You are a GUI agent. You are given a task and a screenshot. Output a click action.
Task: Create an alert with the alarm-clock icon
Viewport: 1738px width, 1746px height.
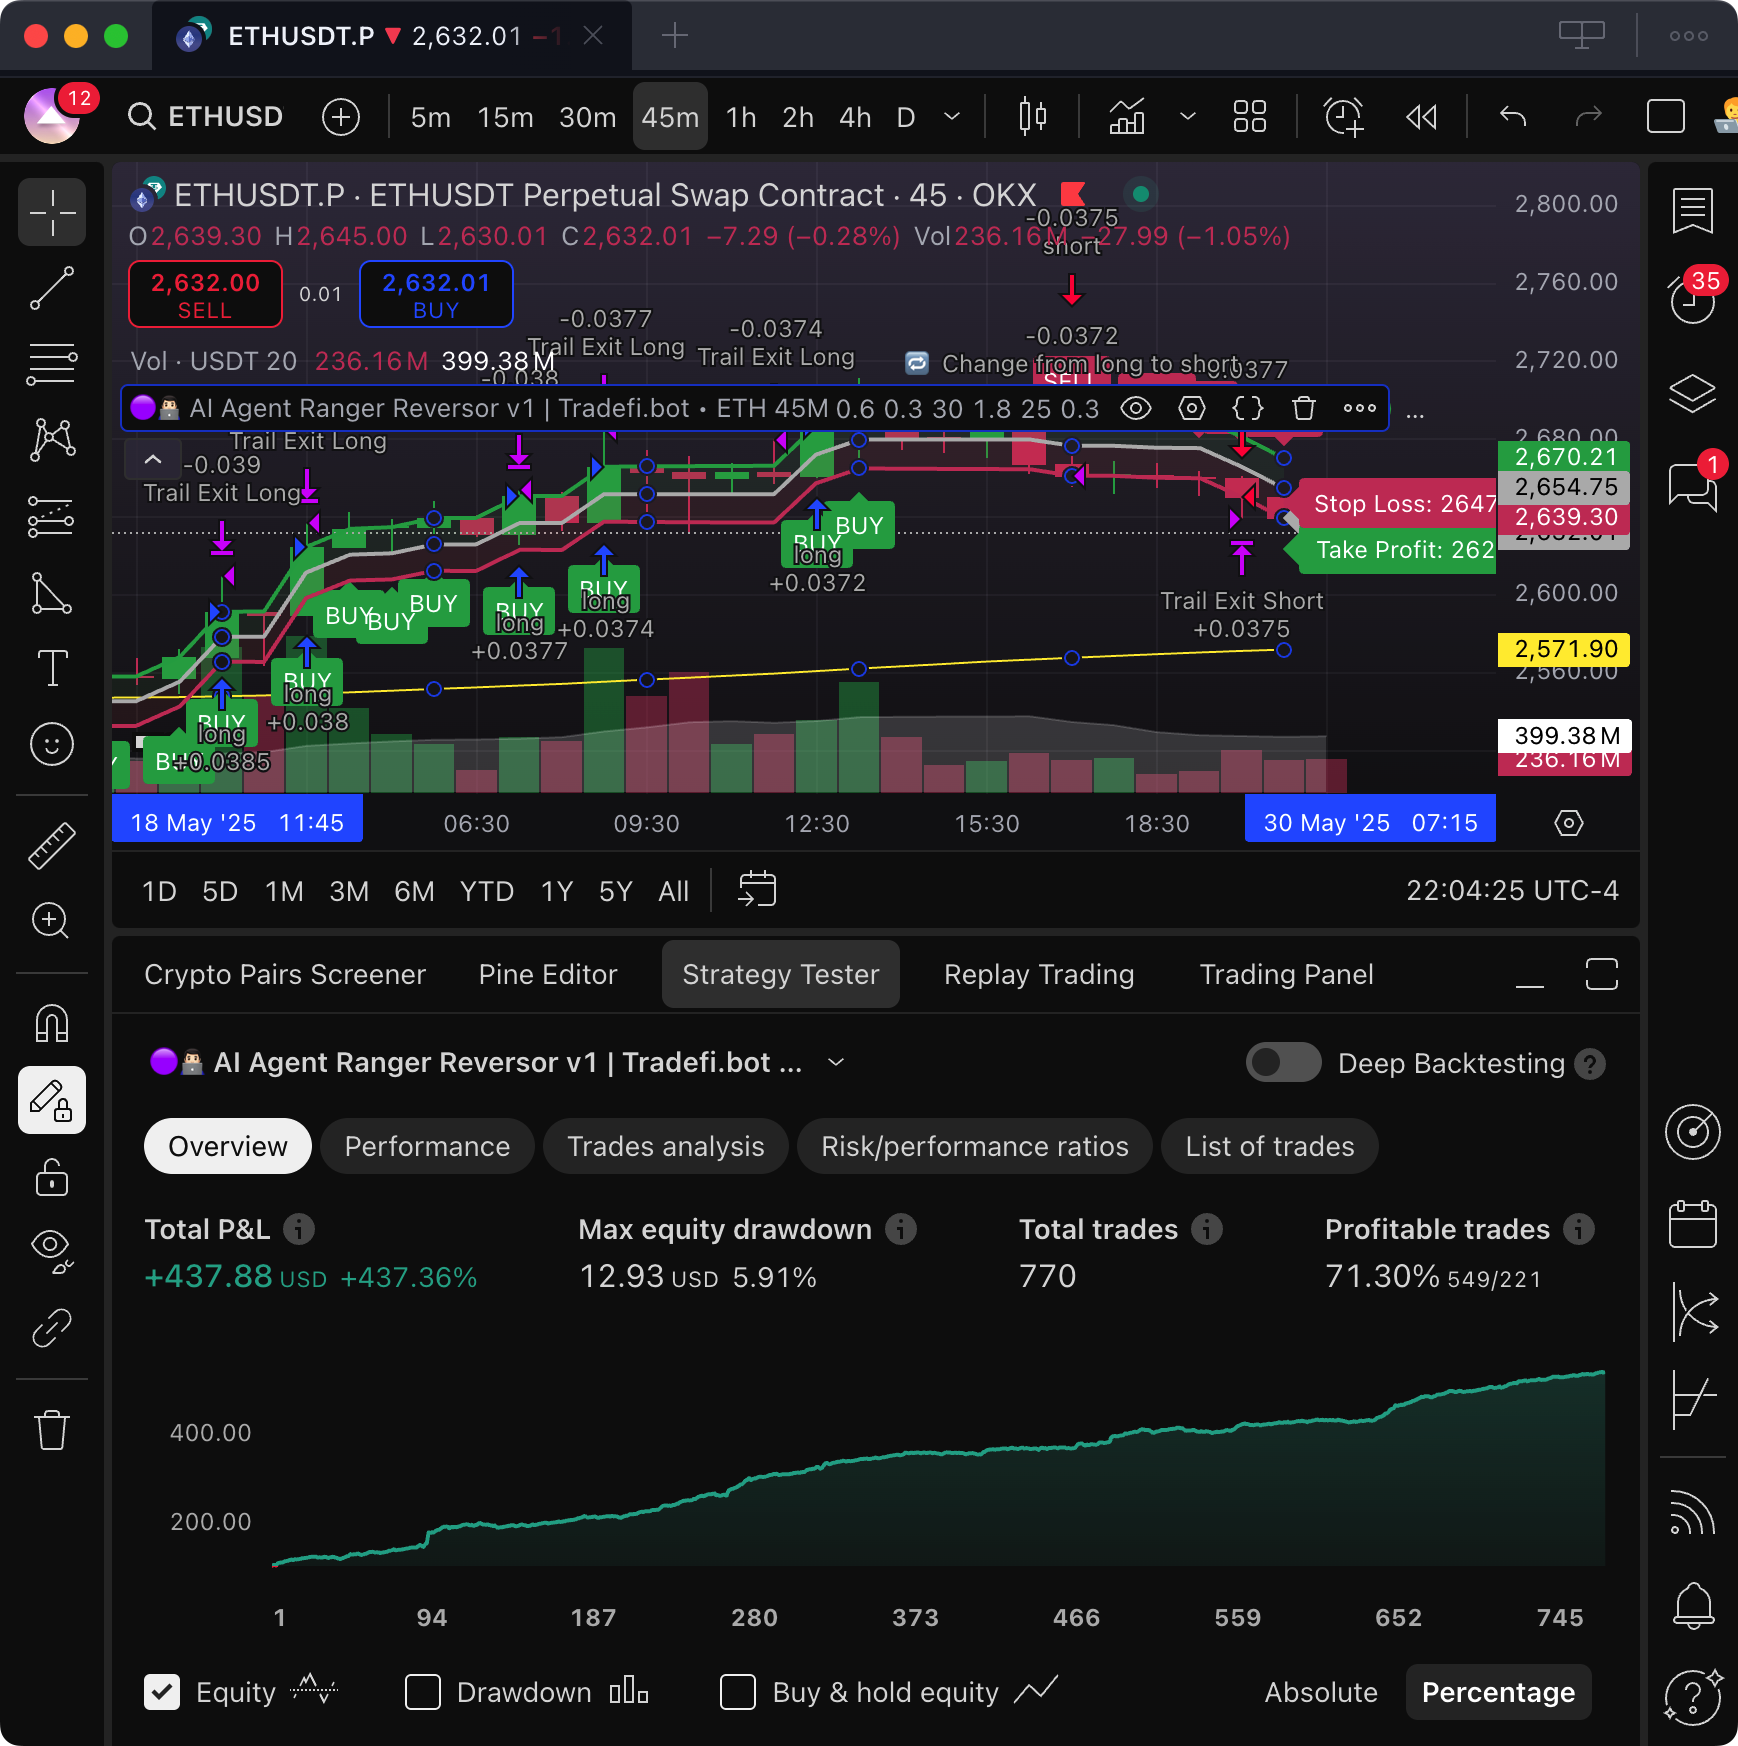1343,117
